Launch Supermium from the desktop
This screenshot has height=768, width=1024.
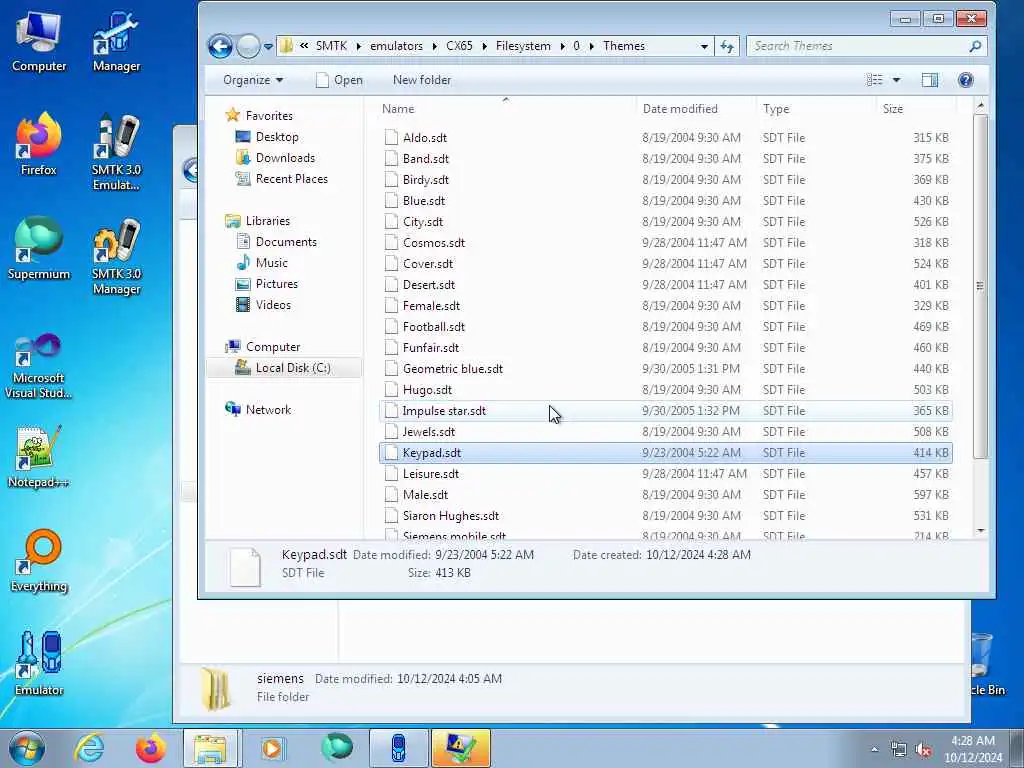point(39,249)
